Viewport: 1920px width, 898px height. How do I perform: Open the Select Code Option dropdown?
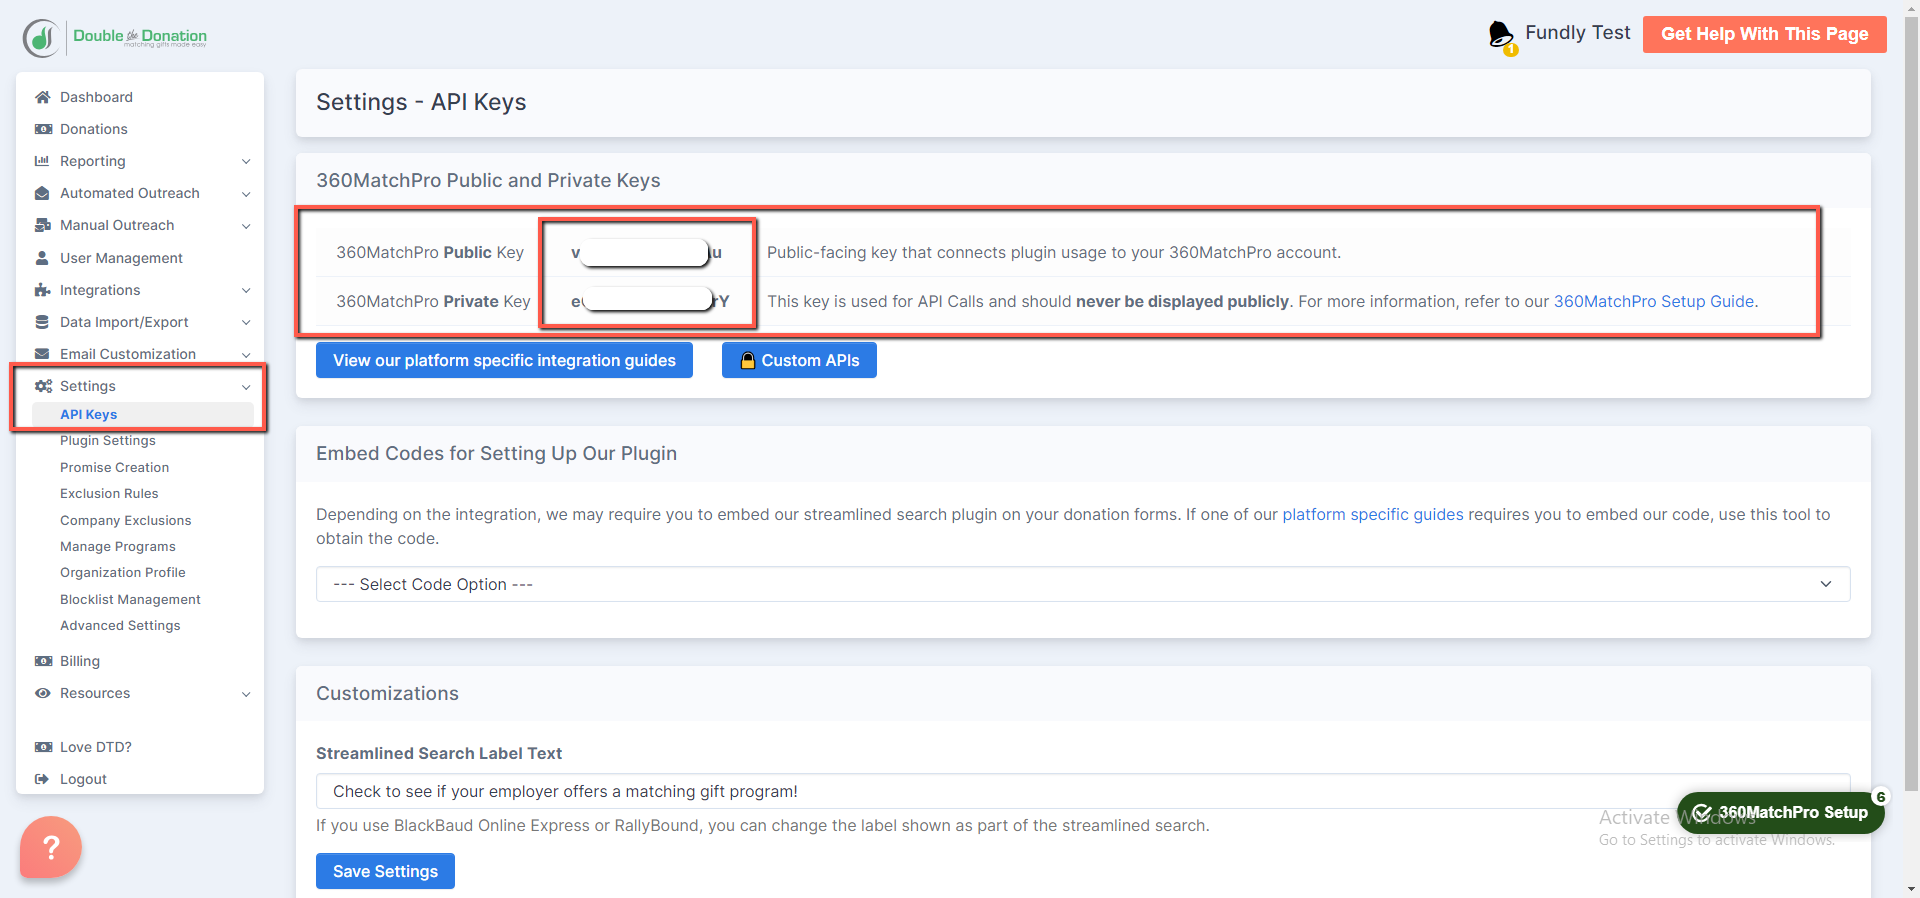[x=1083, y=584]
